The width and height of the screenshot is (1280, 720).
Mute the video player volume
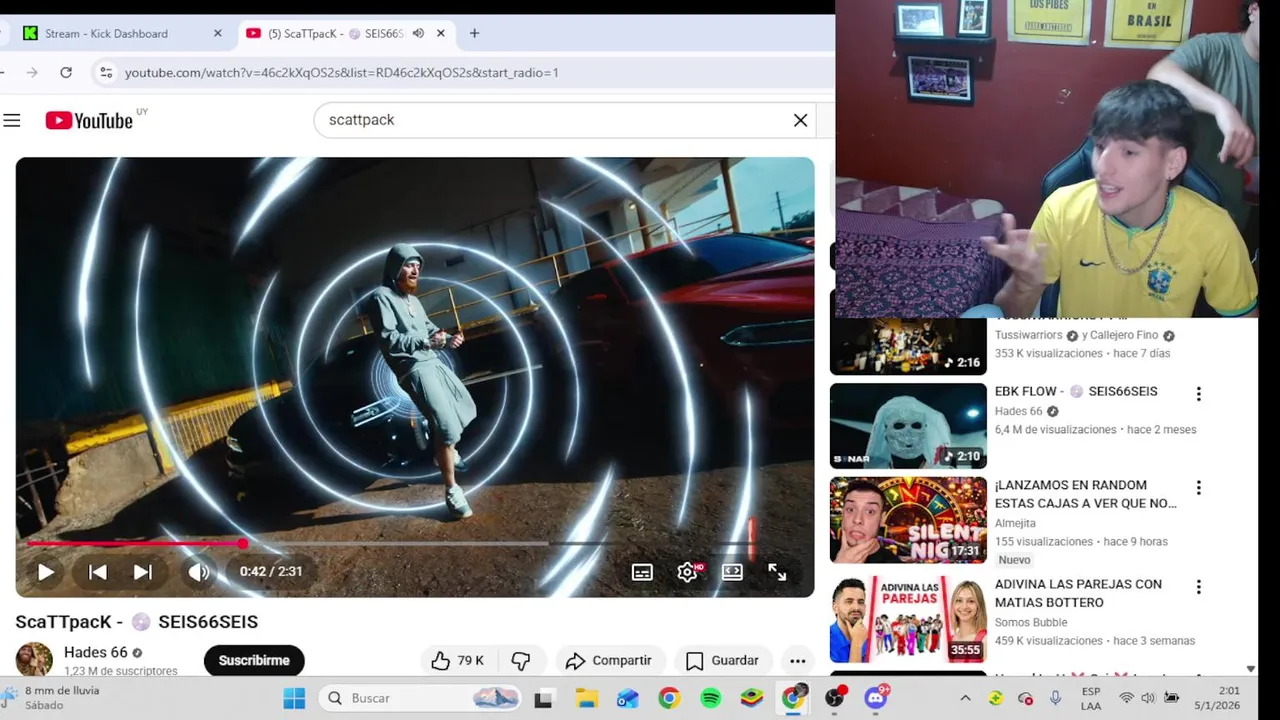(199, 572)
